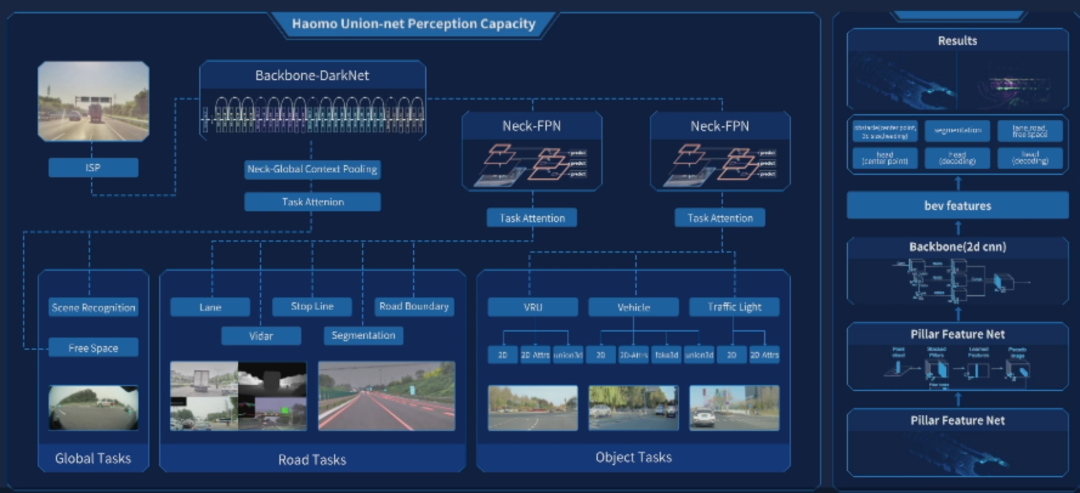Screen dimensions: 1080x493
Task: Click Task Attention connected to Object Tasks
Action: coord(720,218)
